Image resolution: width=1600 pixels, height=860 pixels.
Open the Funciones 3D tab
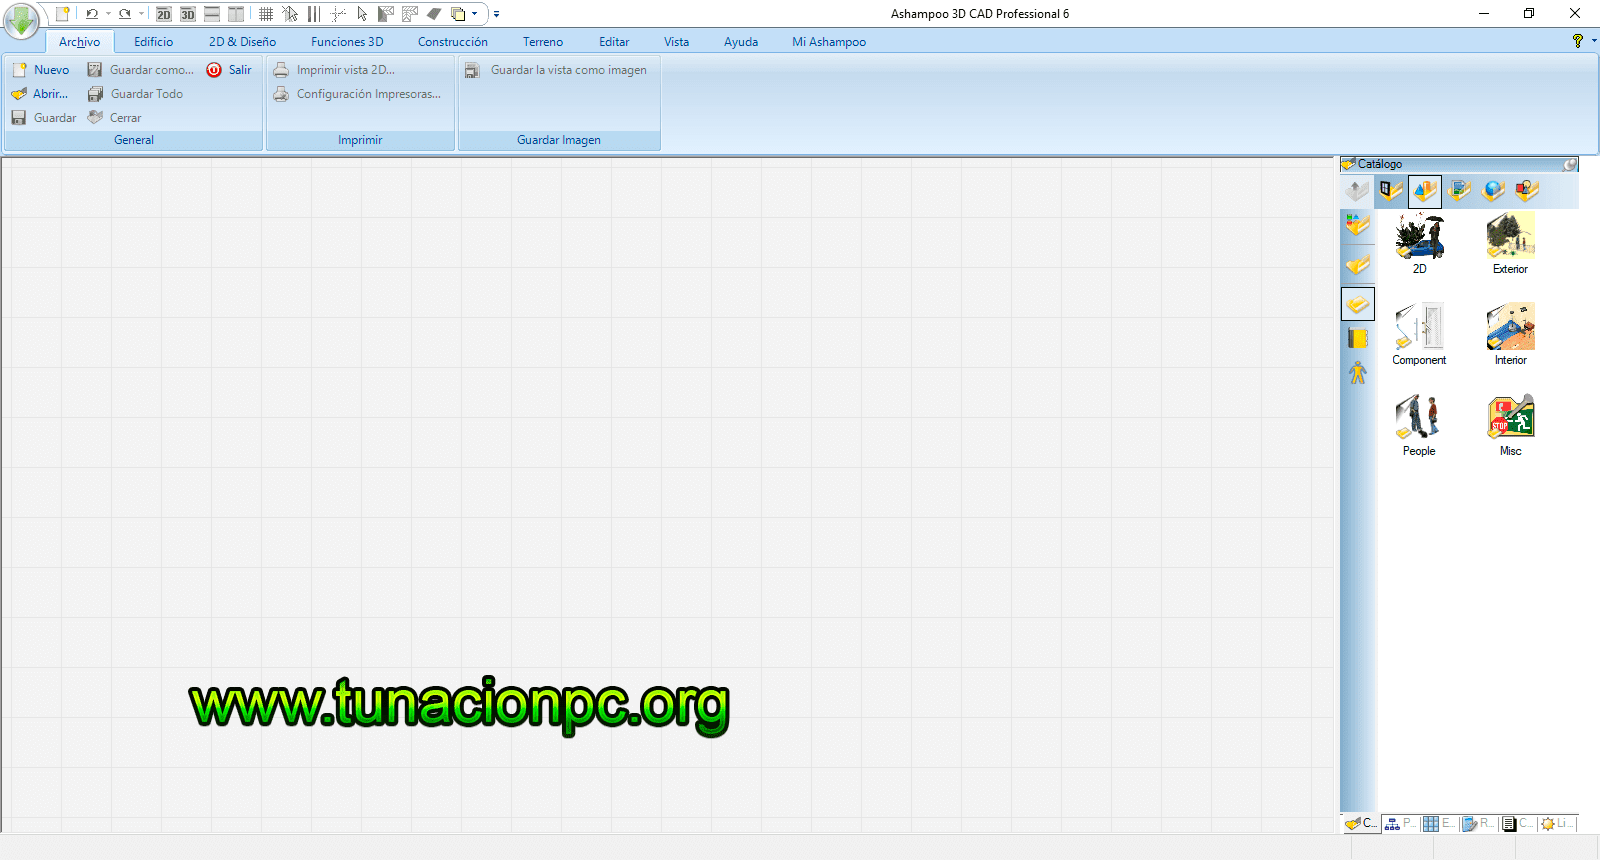tap(347, 42)
